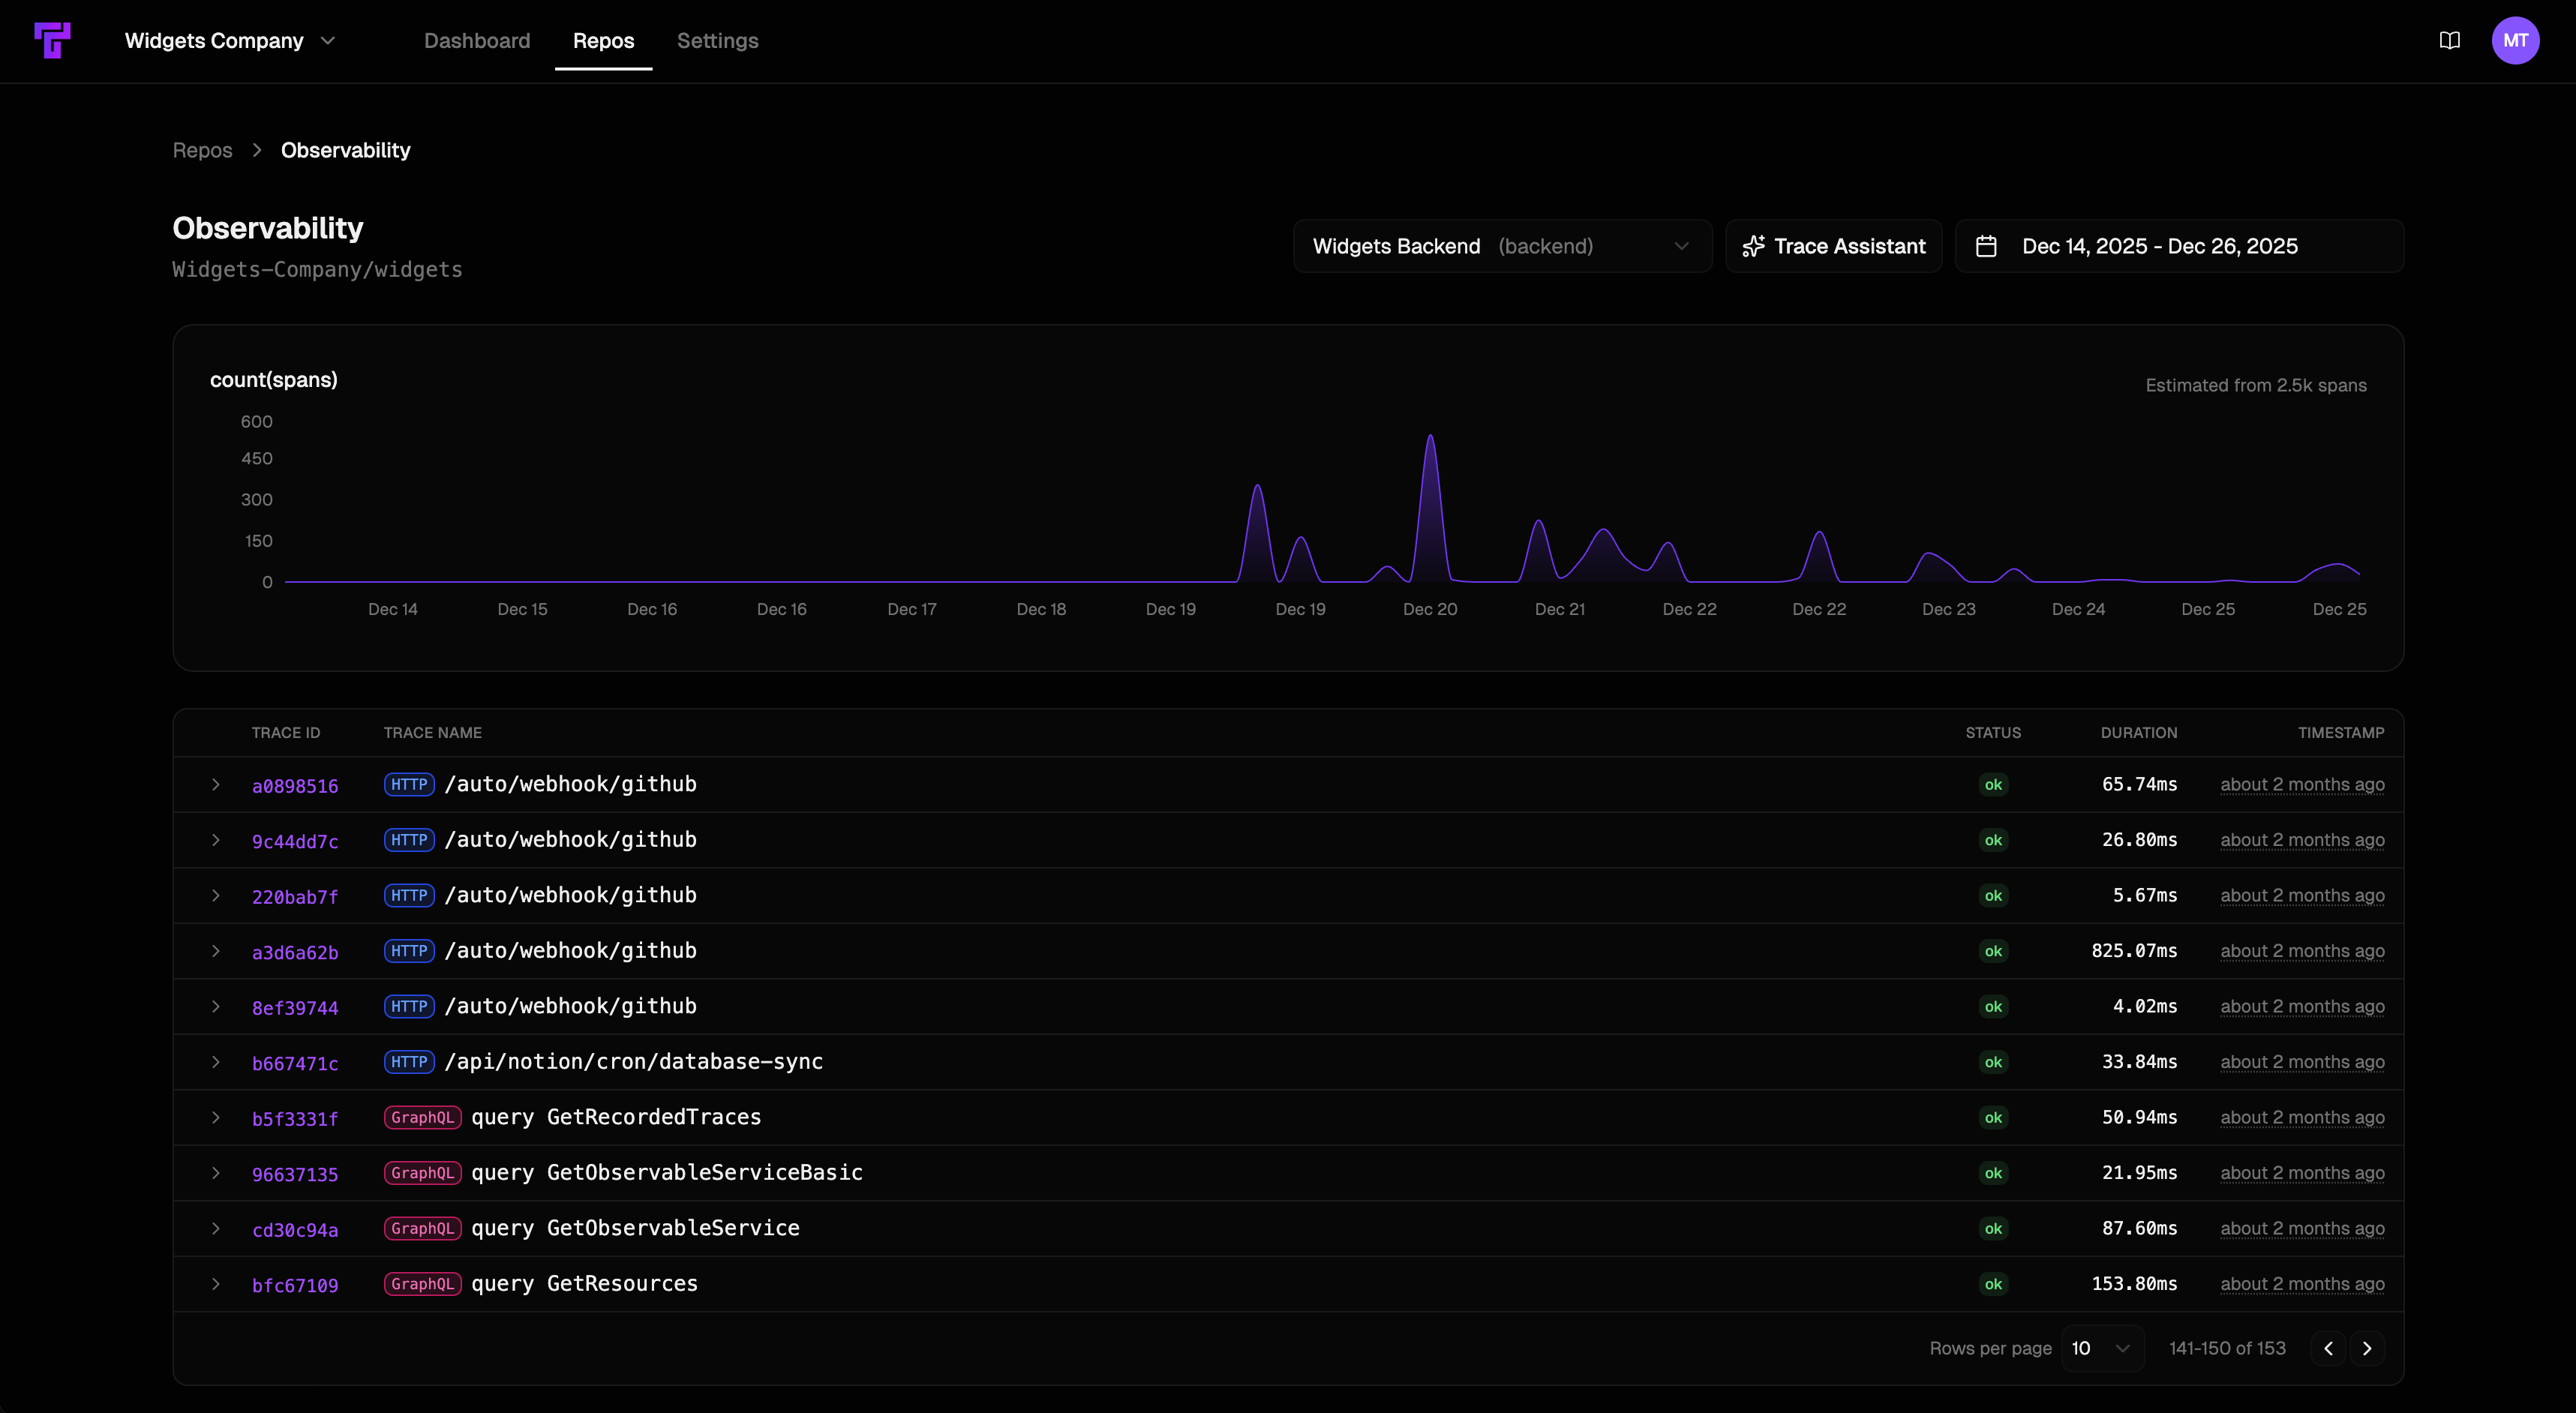Go to next page with pagination arrow

tap(2367, 1348)
